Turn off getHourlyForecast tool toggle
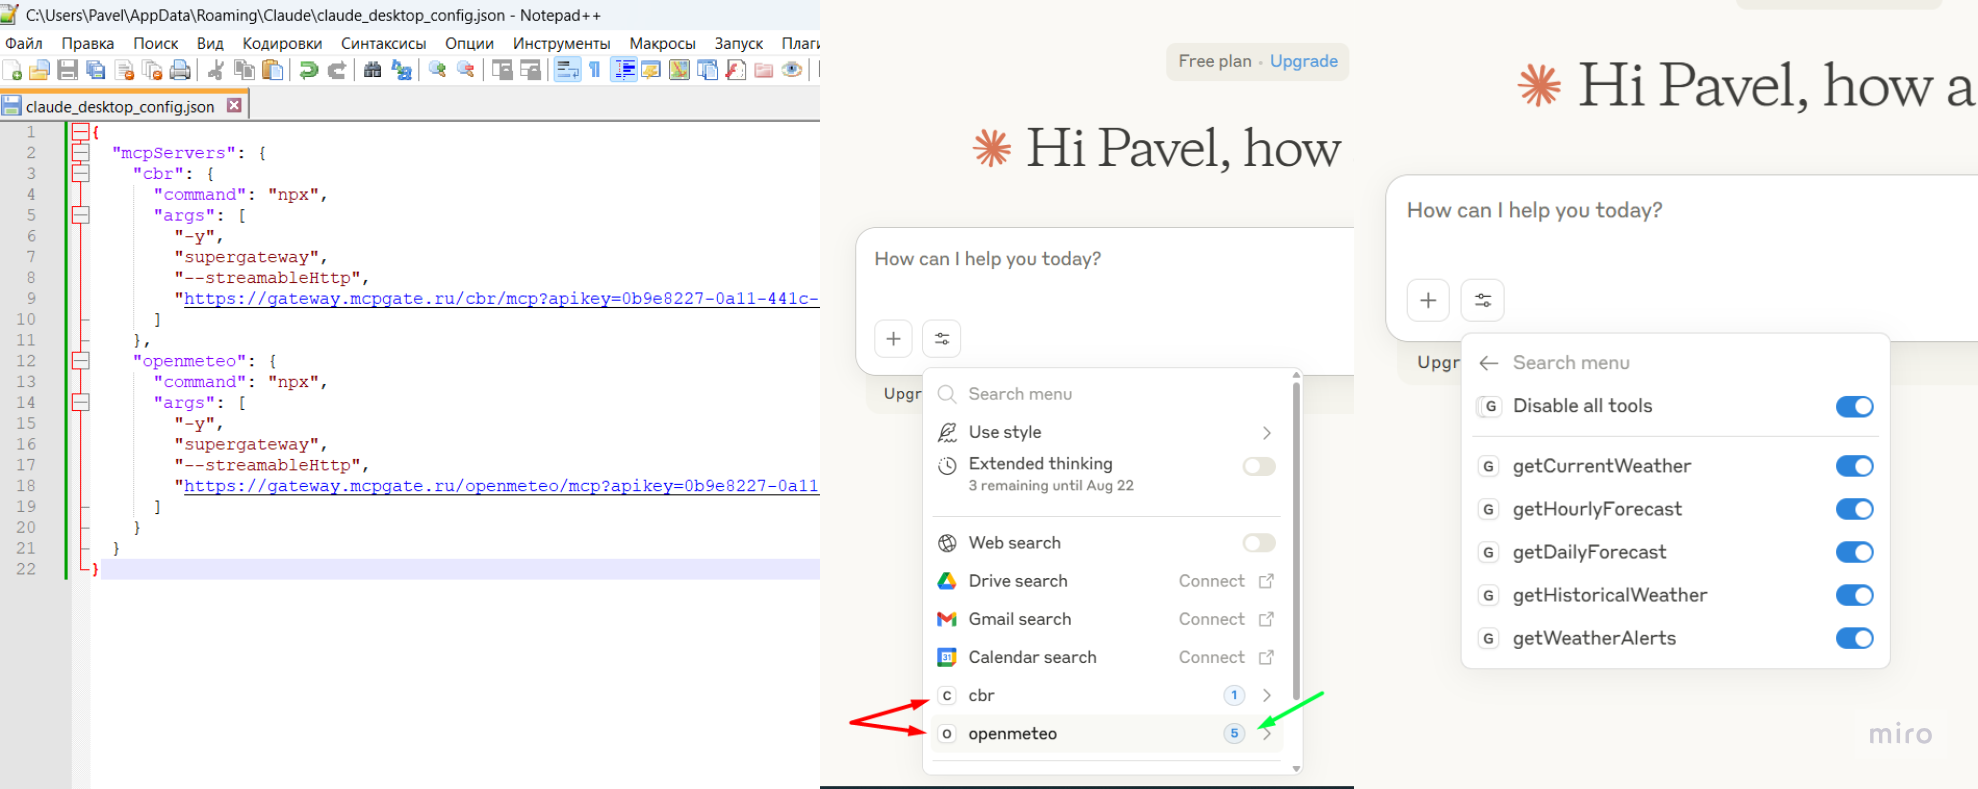Image resolution: width=1978 pixels, height=789 pixels. point(1854,509)
